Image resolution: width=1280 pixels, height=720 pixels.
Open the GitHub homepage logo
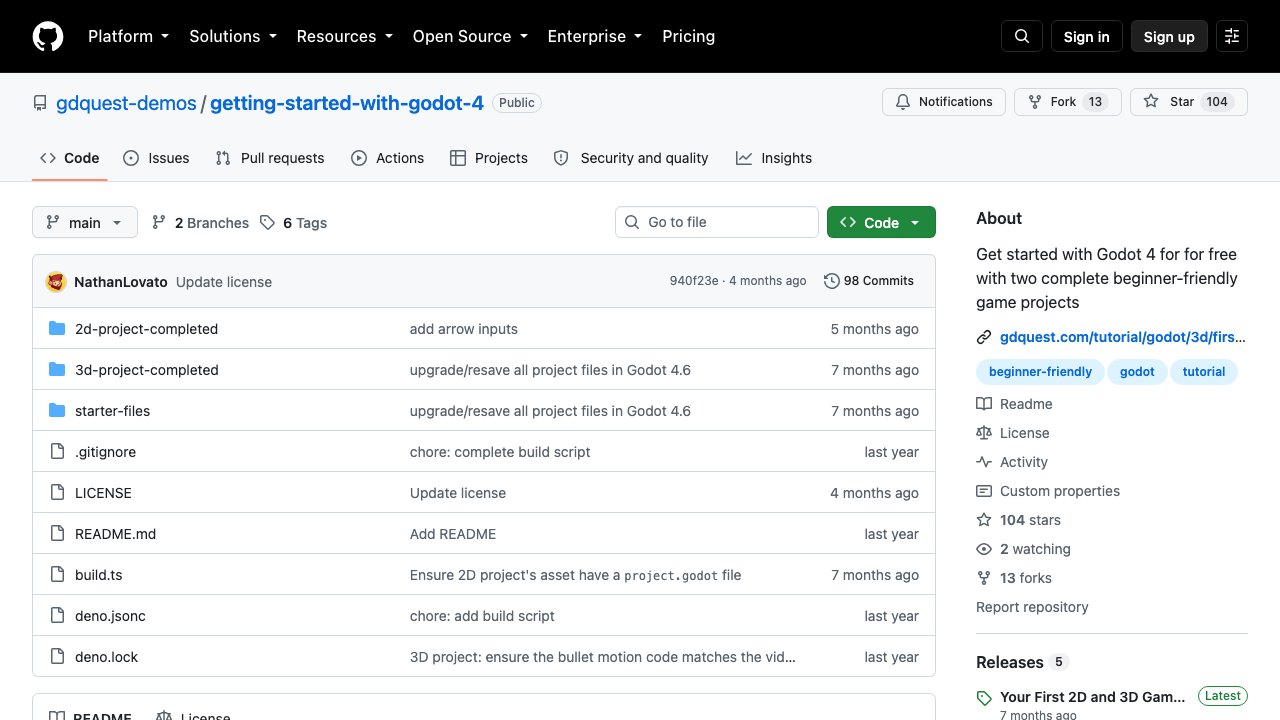[48, 36]
